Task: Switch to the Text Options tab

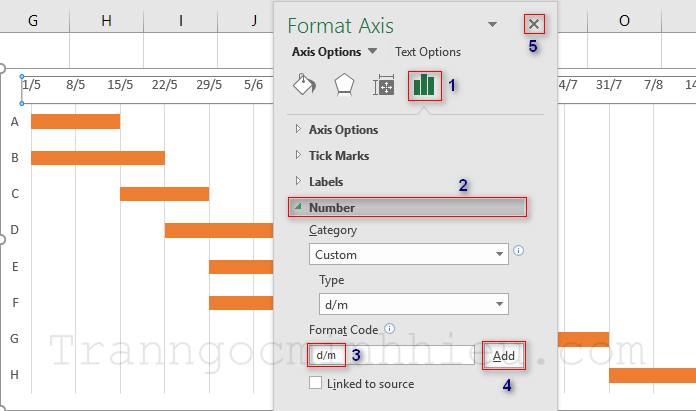Action: click(428, 52)
